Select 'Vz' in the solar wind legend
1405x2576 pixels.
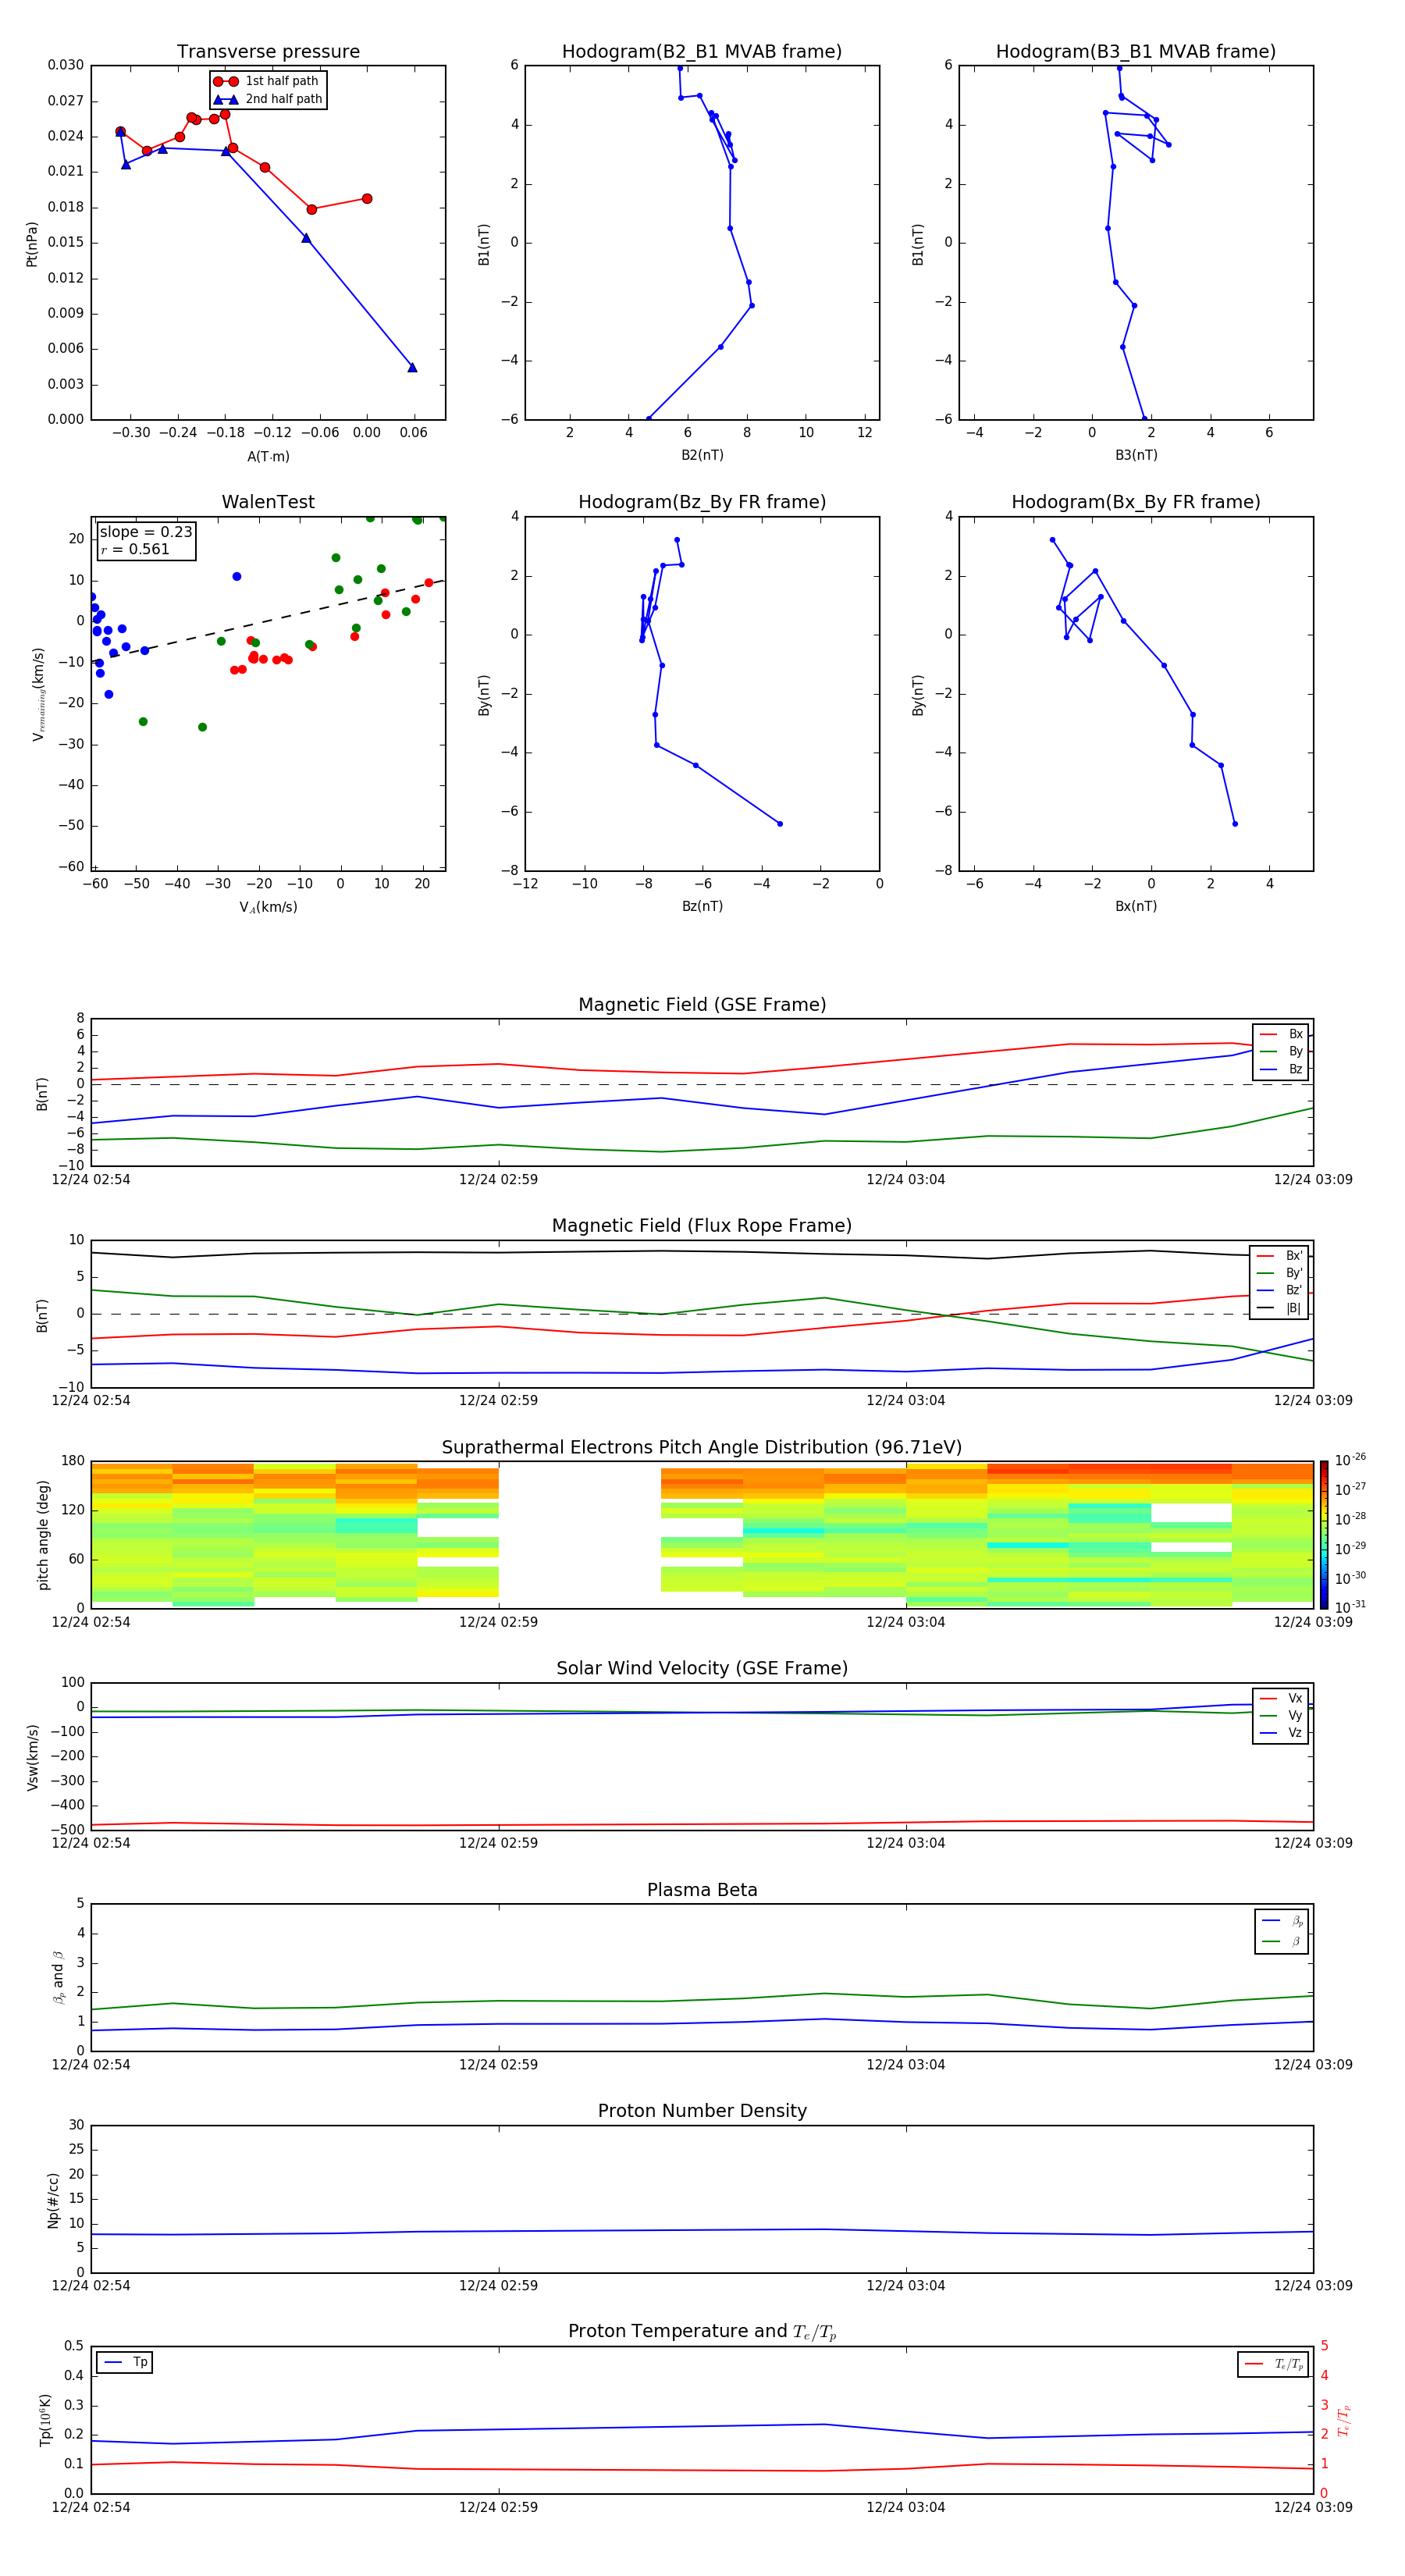click(x=1281, y=1733)
